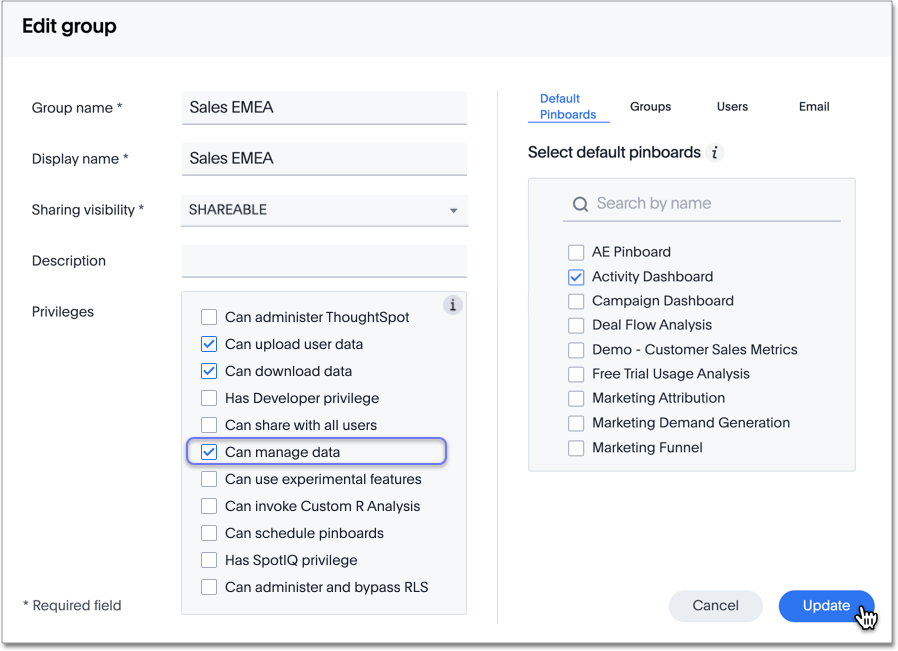
Task: Uncheck Can upload user data
Action: pyautogui.click(x=209, y=344)
